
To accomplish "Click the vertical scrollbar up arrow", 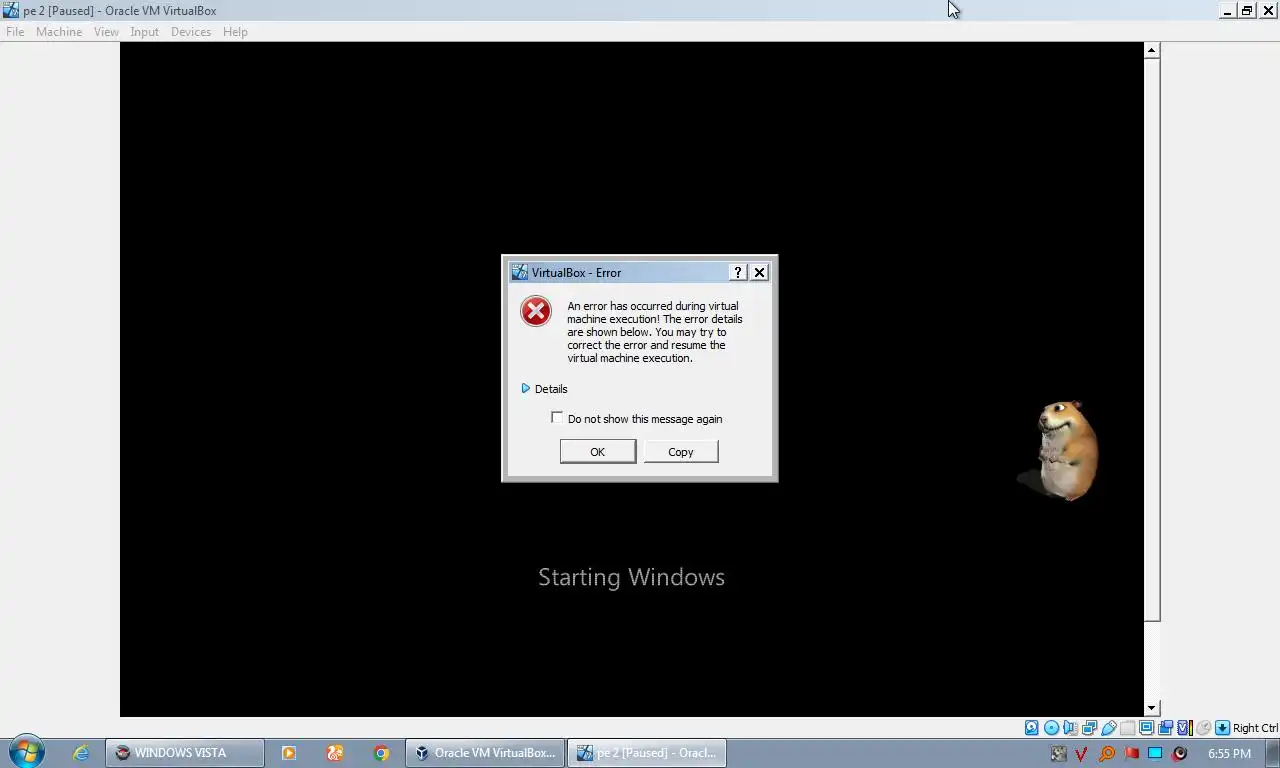I will pyautogui.click(x=1152, y=50).
